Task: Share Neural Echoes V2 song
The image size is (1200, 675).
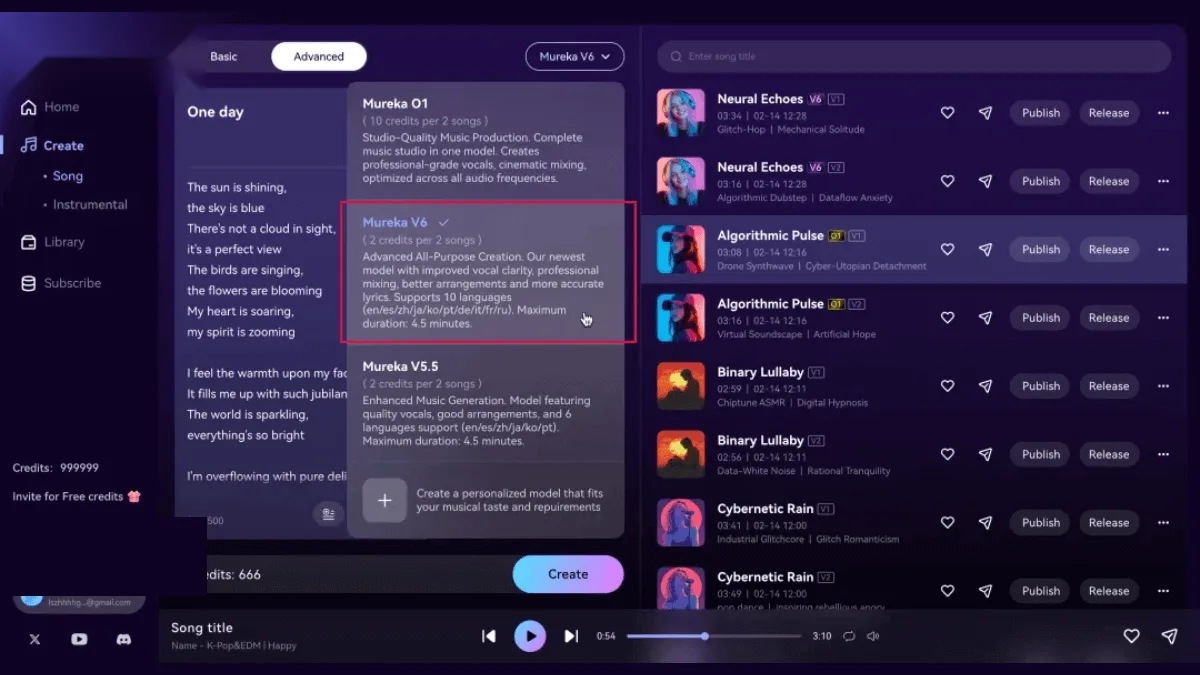Action: (985, 181)
